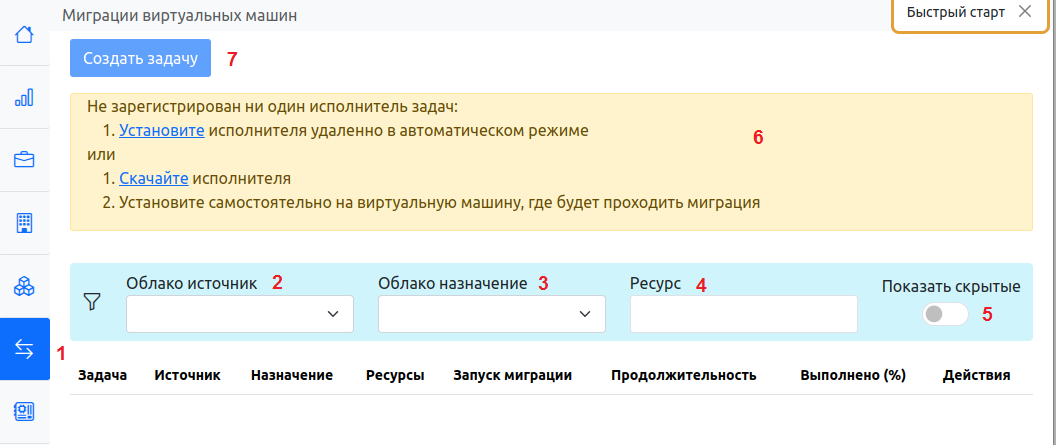
Task: Click into the 'Ресурс' input field
Action: pyautogui.click(x=743, y=314)
